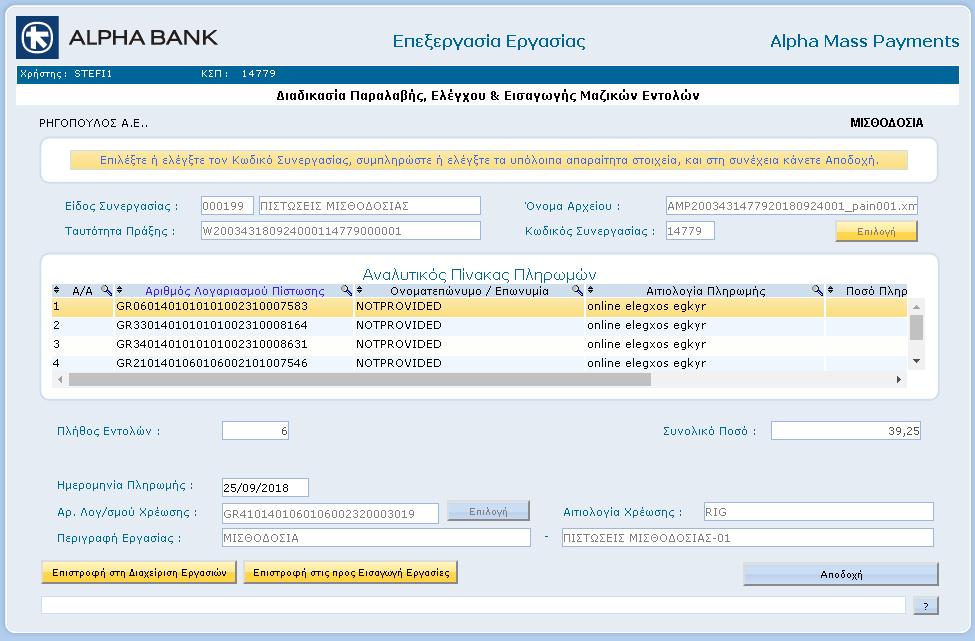
Task: Select account GR0601401010101002310007583
Action: coord(211,307)
